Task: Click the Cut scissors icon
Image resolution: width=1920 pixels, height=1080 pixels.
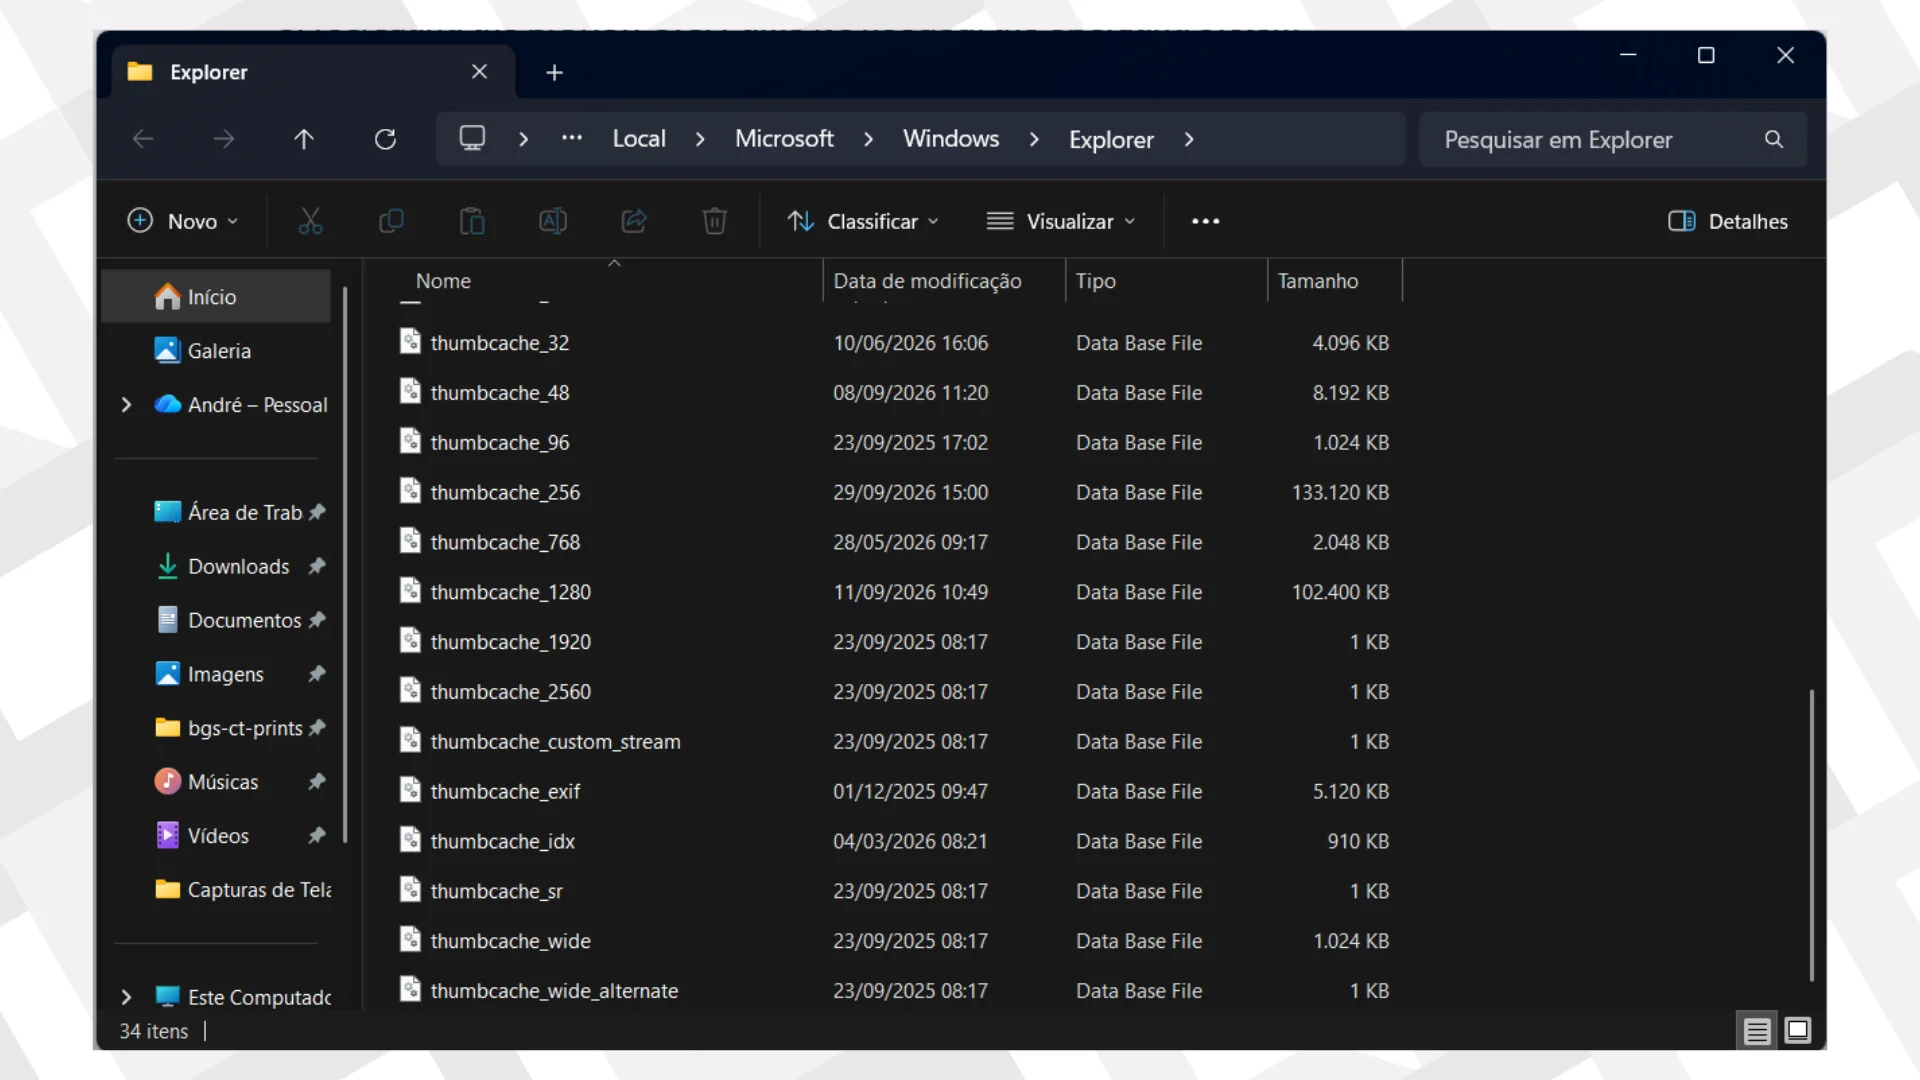Action: (310, 221)
